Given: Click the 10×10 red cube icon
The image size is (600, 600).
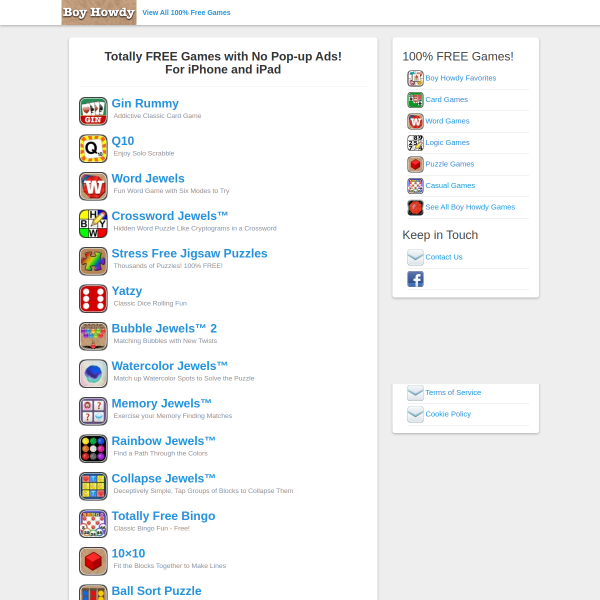Looking at the screenshot, I should coord(93,561).
